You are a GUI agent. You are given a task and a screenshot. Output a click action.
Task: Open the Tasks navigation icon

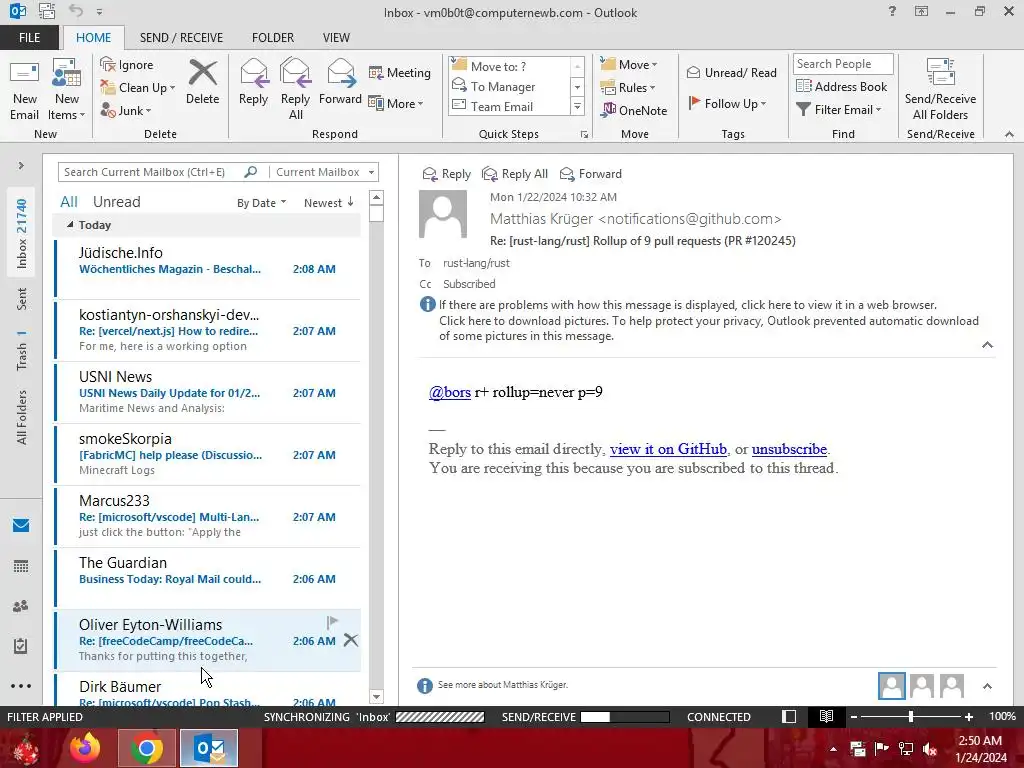(x=21, y=646)
